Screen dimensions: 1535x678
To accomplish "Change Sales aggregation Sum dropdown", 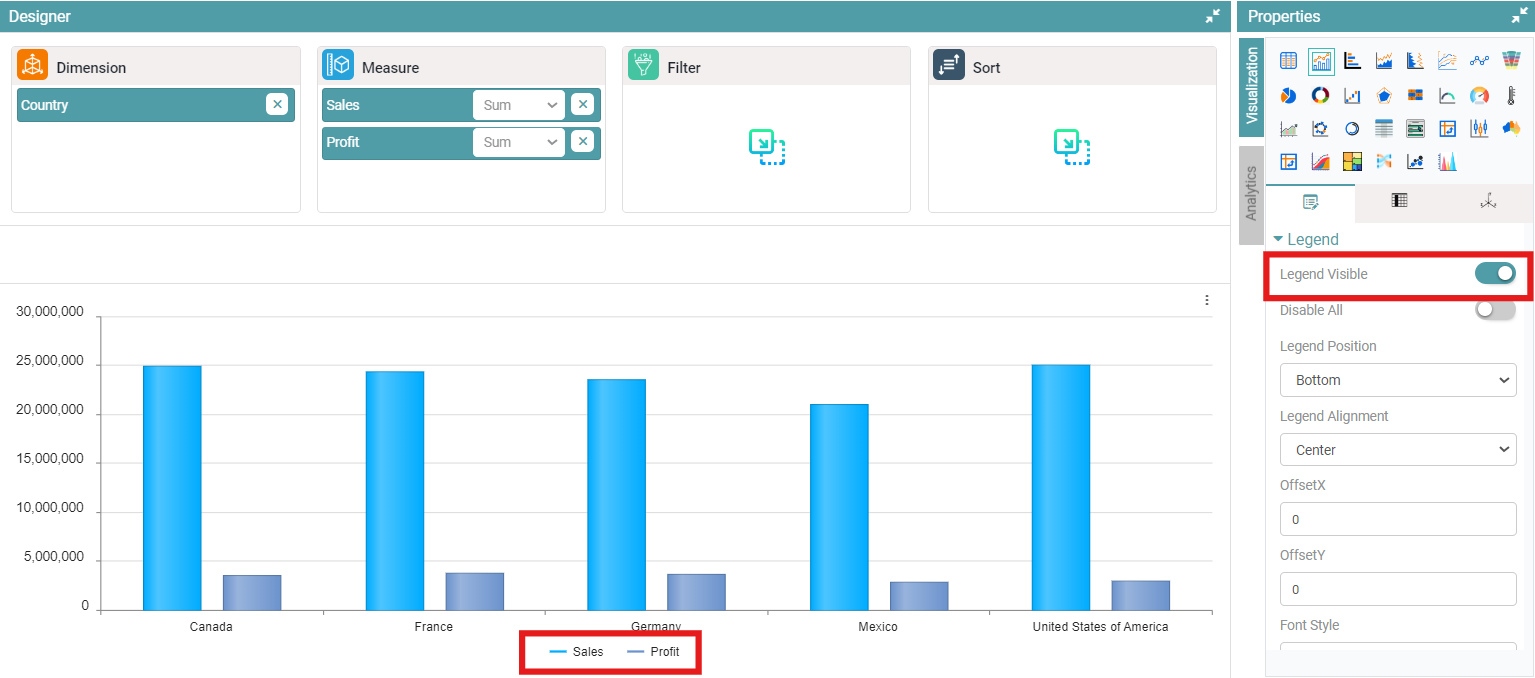I will [518, 105].
